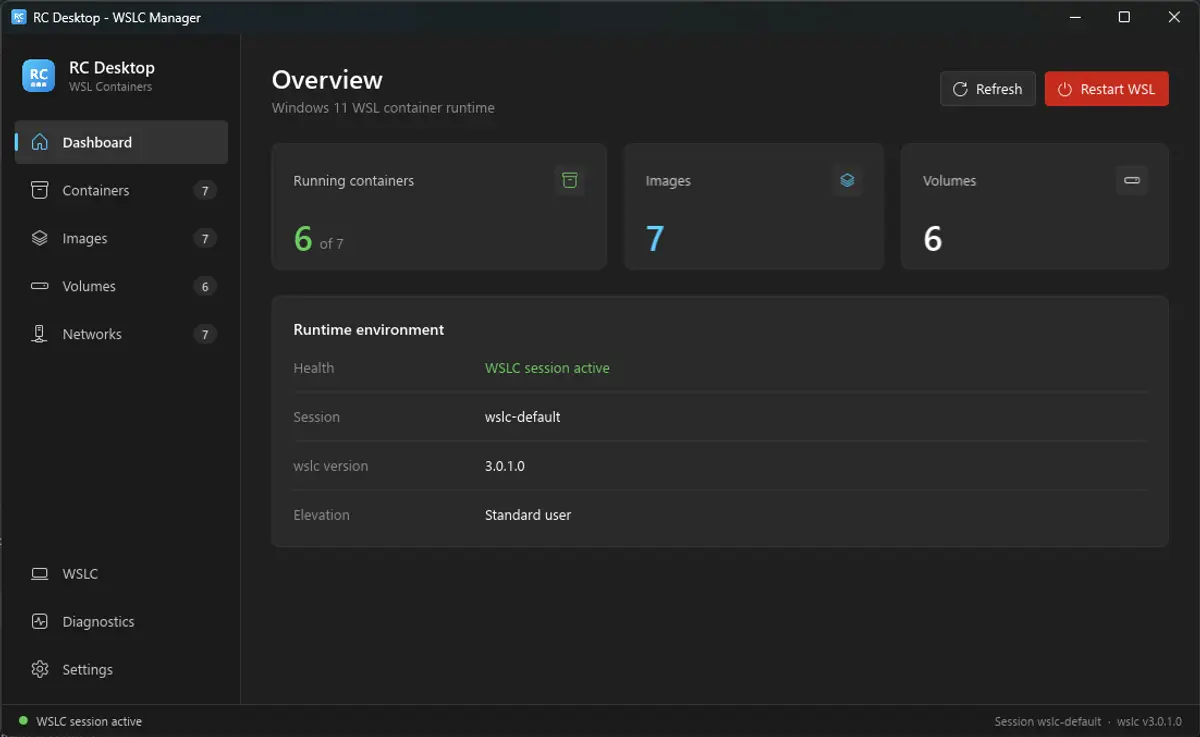The image size is (1200, 737).
Task: Click the 'Standard user' elevation value
Action: [528, 515]
